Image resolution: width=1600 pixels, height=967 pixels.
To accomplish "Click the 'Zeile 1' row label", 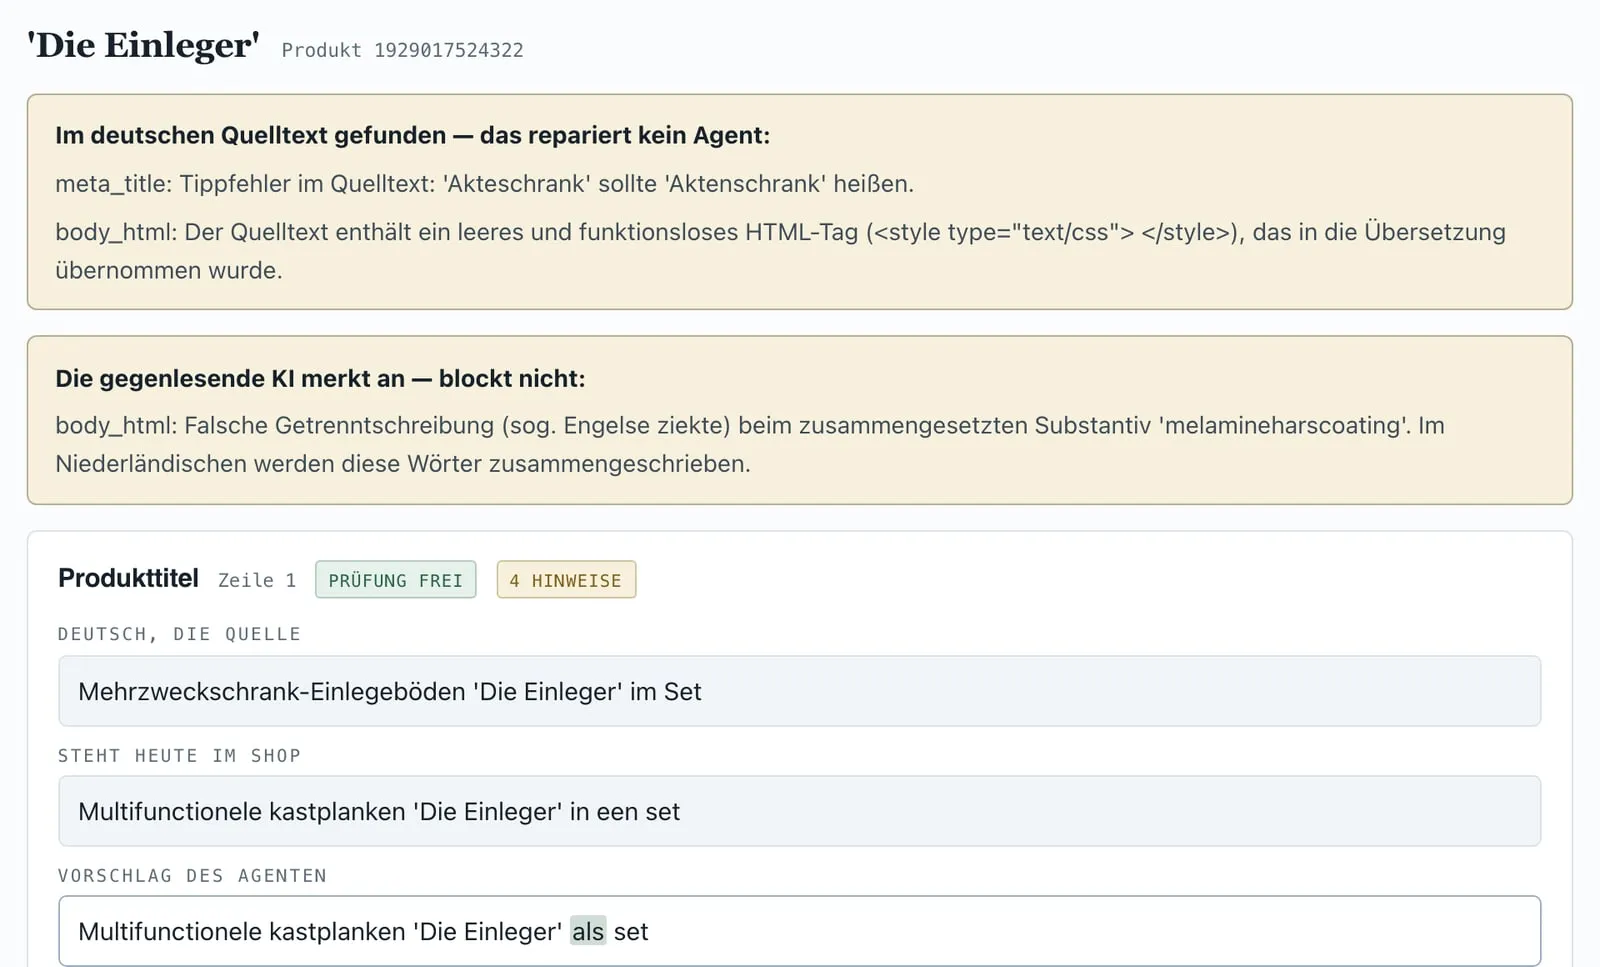I will click(257, 580).
